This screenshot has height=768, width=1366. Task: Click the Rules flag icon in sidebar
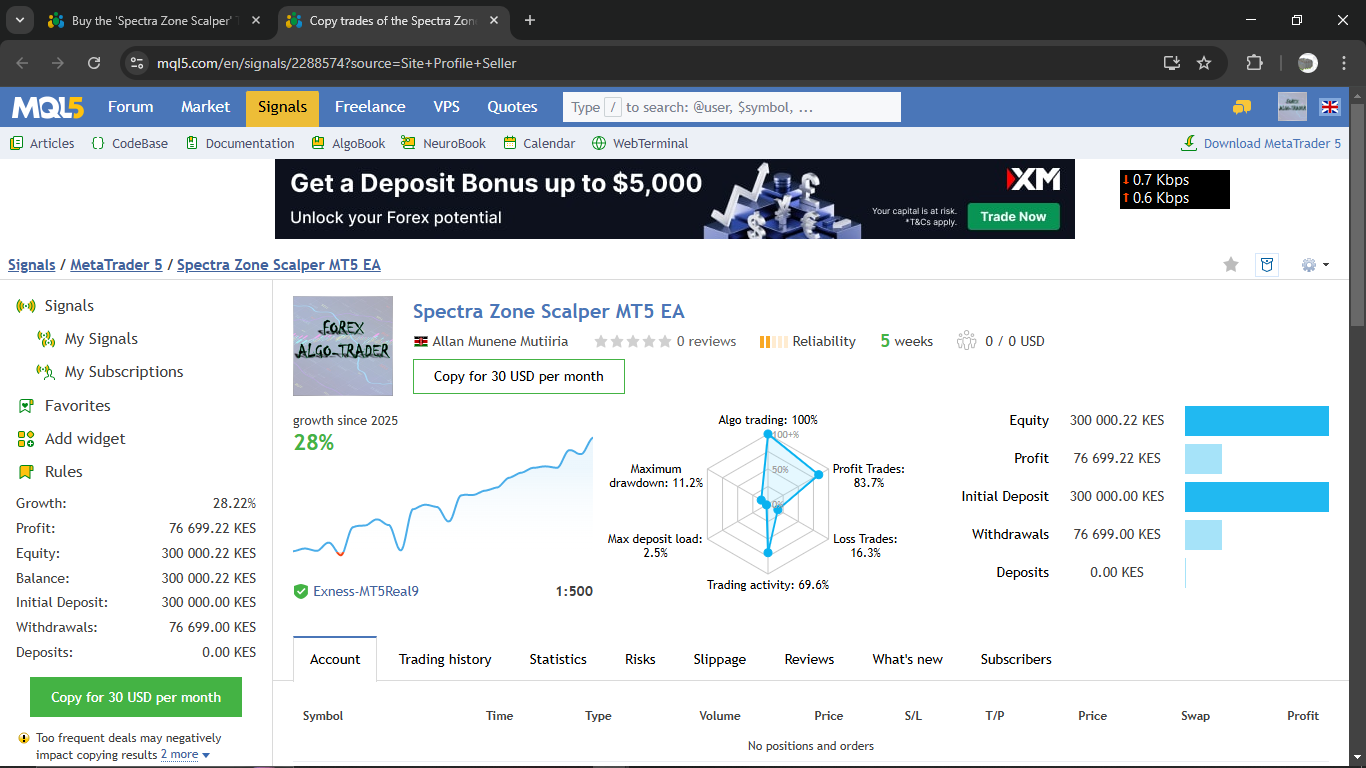pyautogui.click(x=27, y=472)
